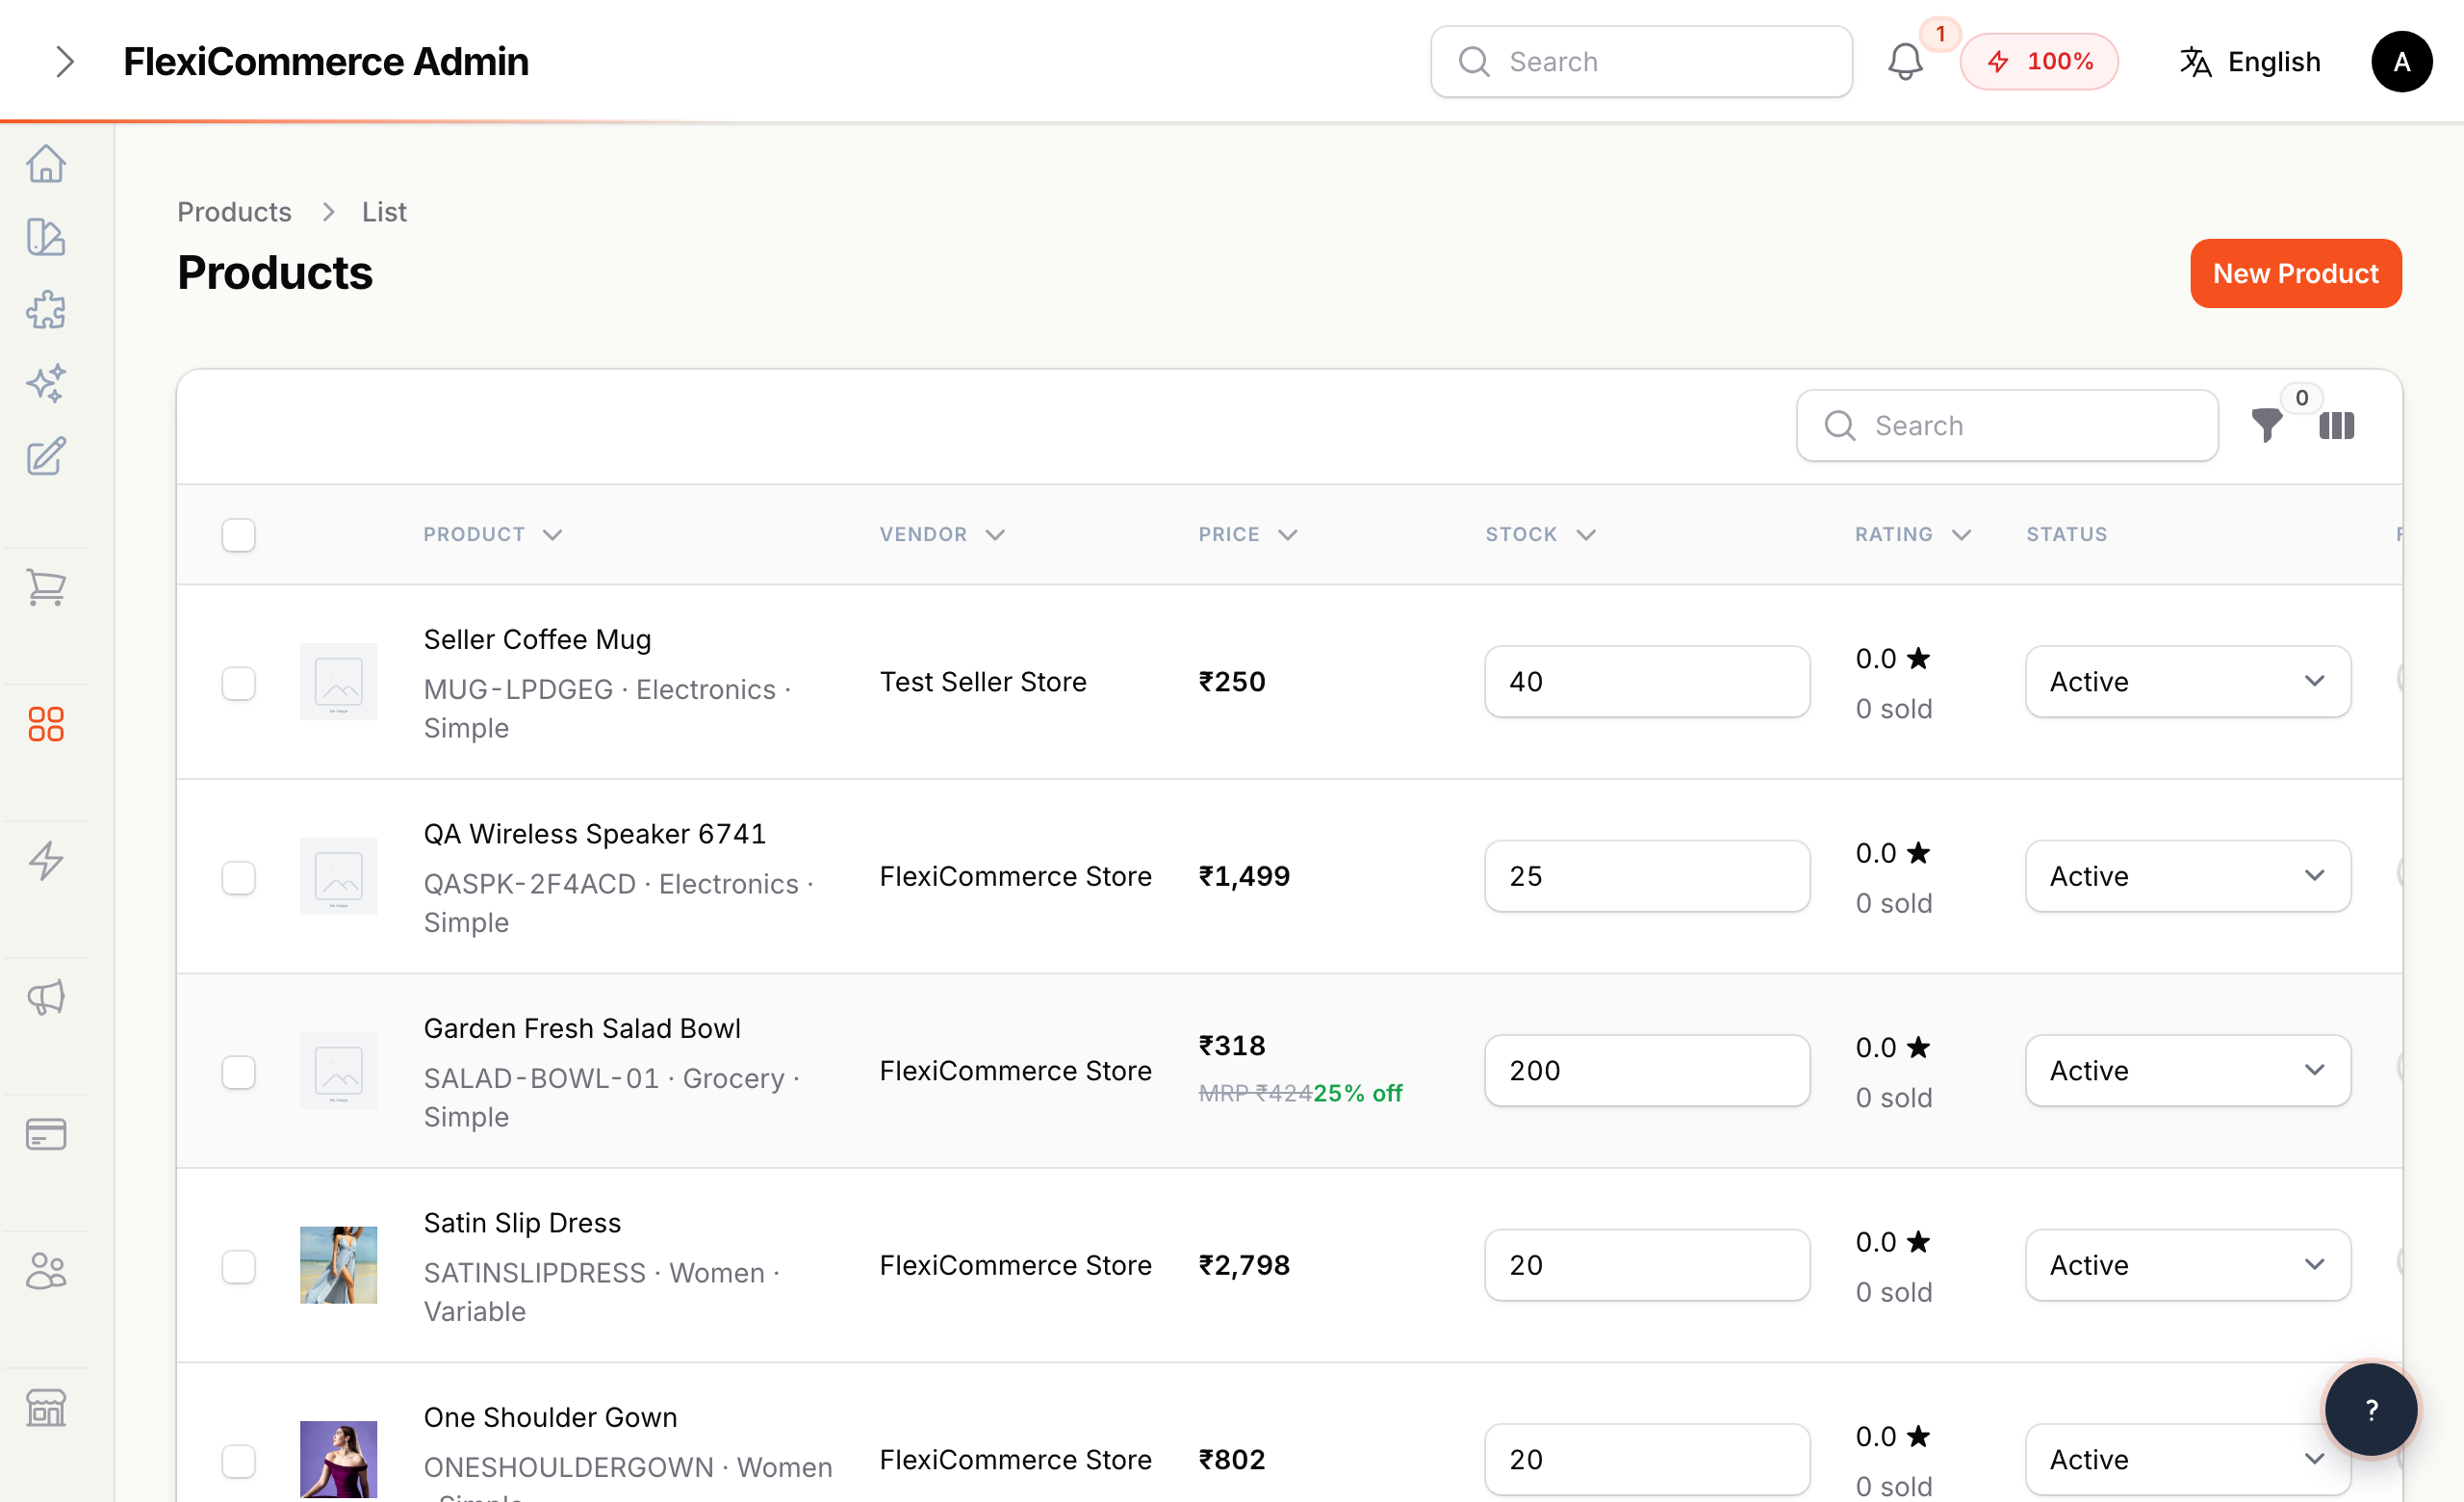Click the ₹1,499 price cell
This screenshot has width=2464, height=1502.
(1244, 876)
